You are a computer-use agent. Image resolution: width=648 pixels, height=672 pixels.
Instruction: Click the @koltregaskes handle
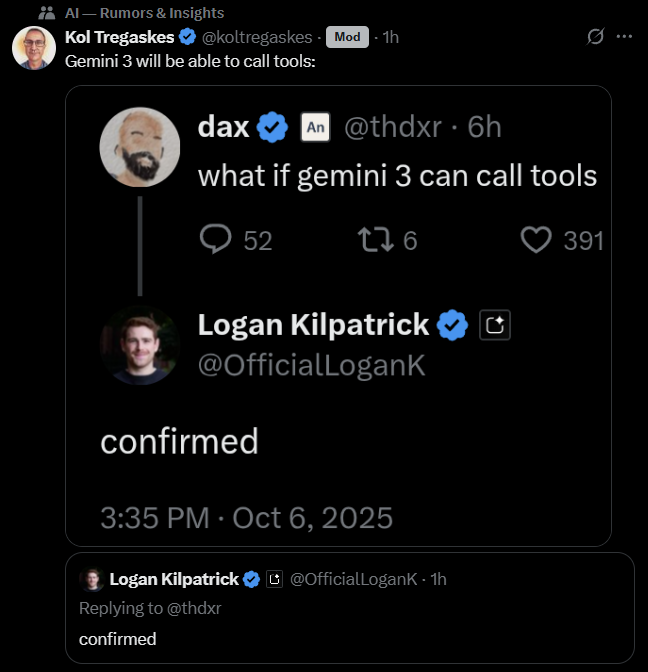(258, 37)
